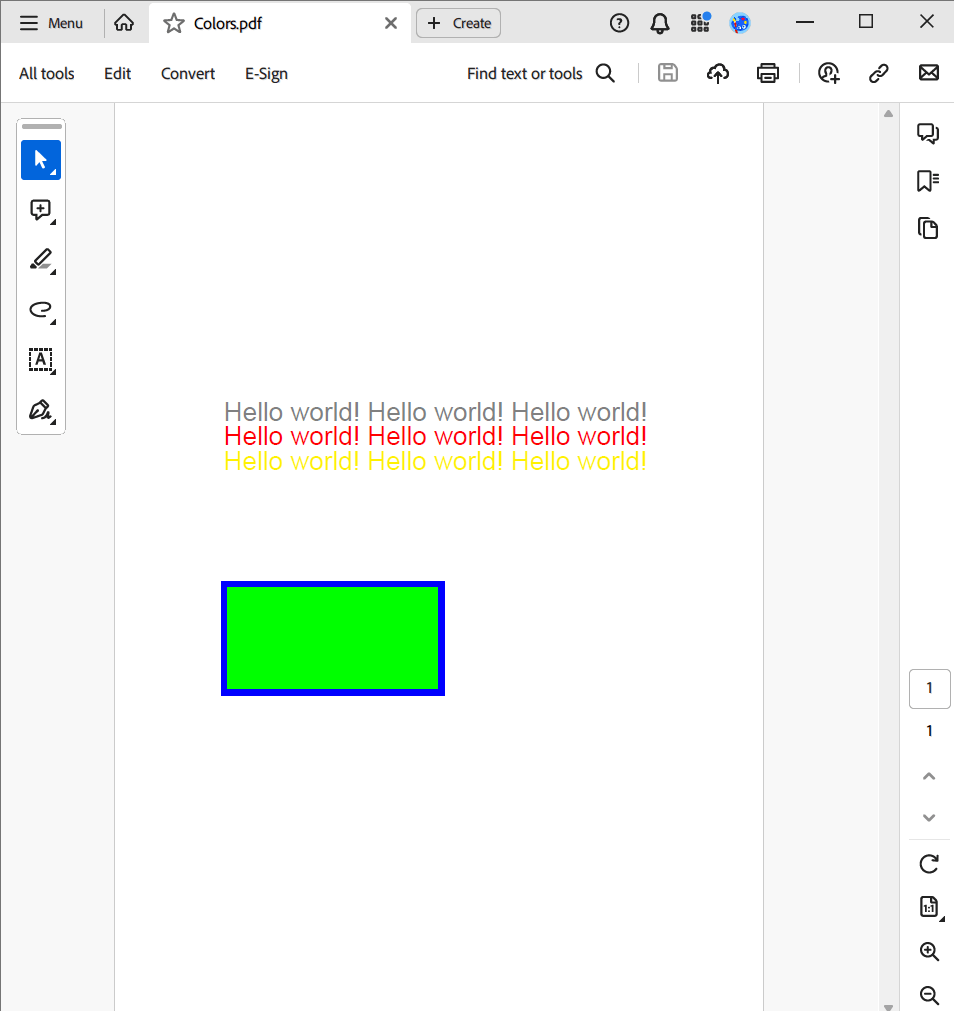
Task: Open All tools view
Action: click(46, 73)
